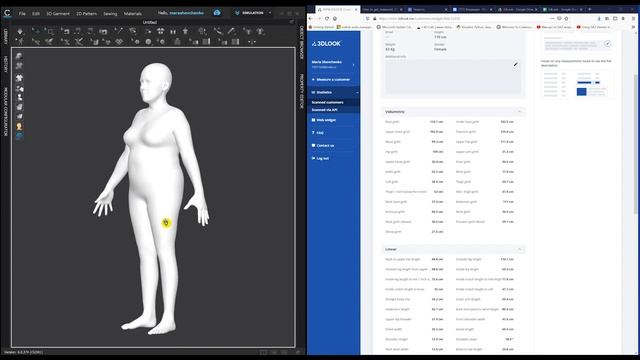Screen dimensions: 640x360
Task: Close the first 3DLOOK browser tab
Action: click(356, 9)
